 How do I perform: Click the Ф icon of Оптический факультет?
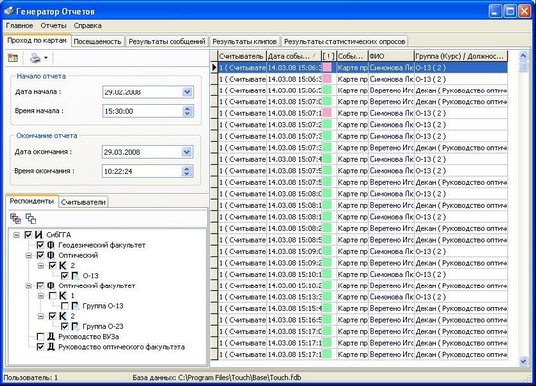tap(51, 285)
